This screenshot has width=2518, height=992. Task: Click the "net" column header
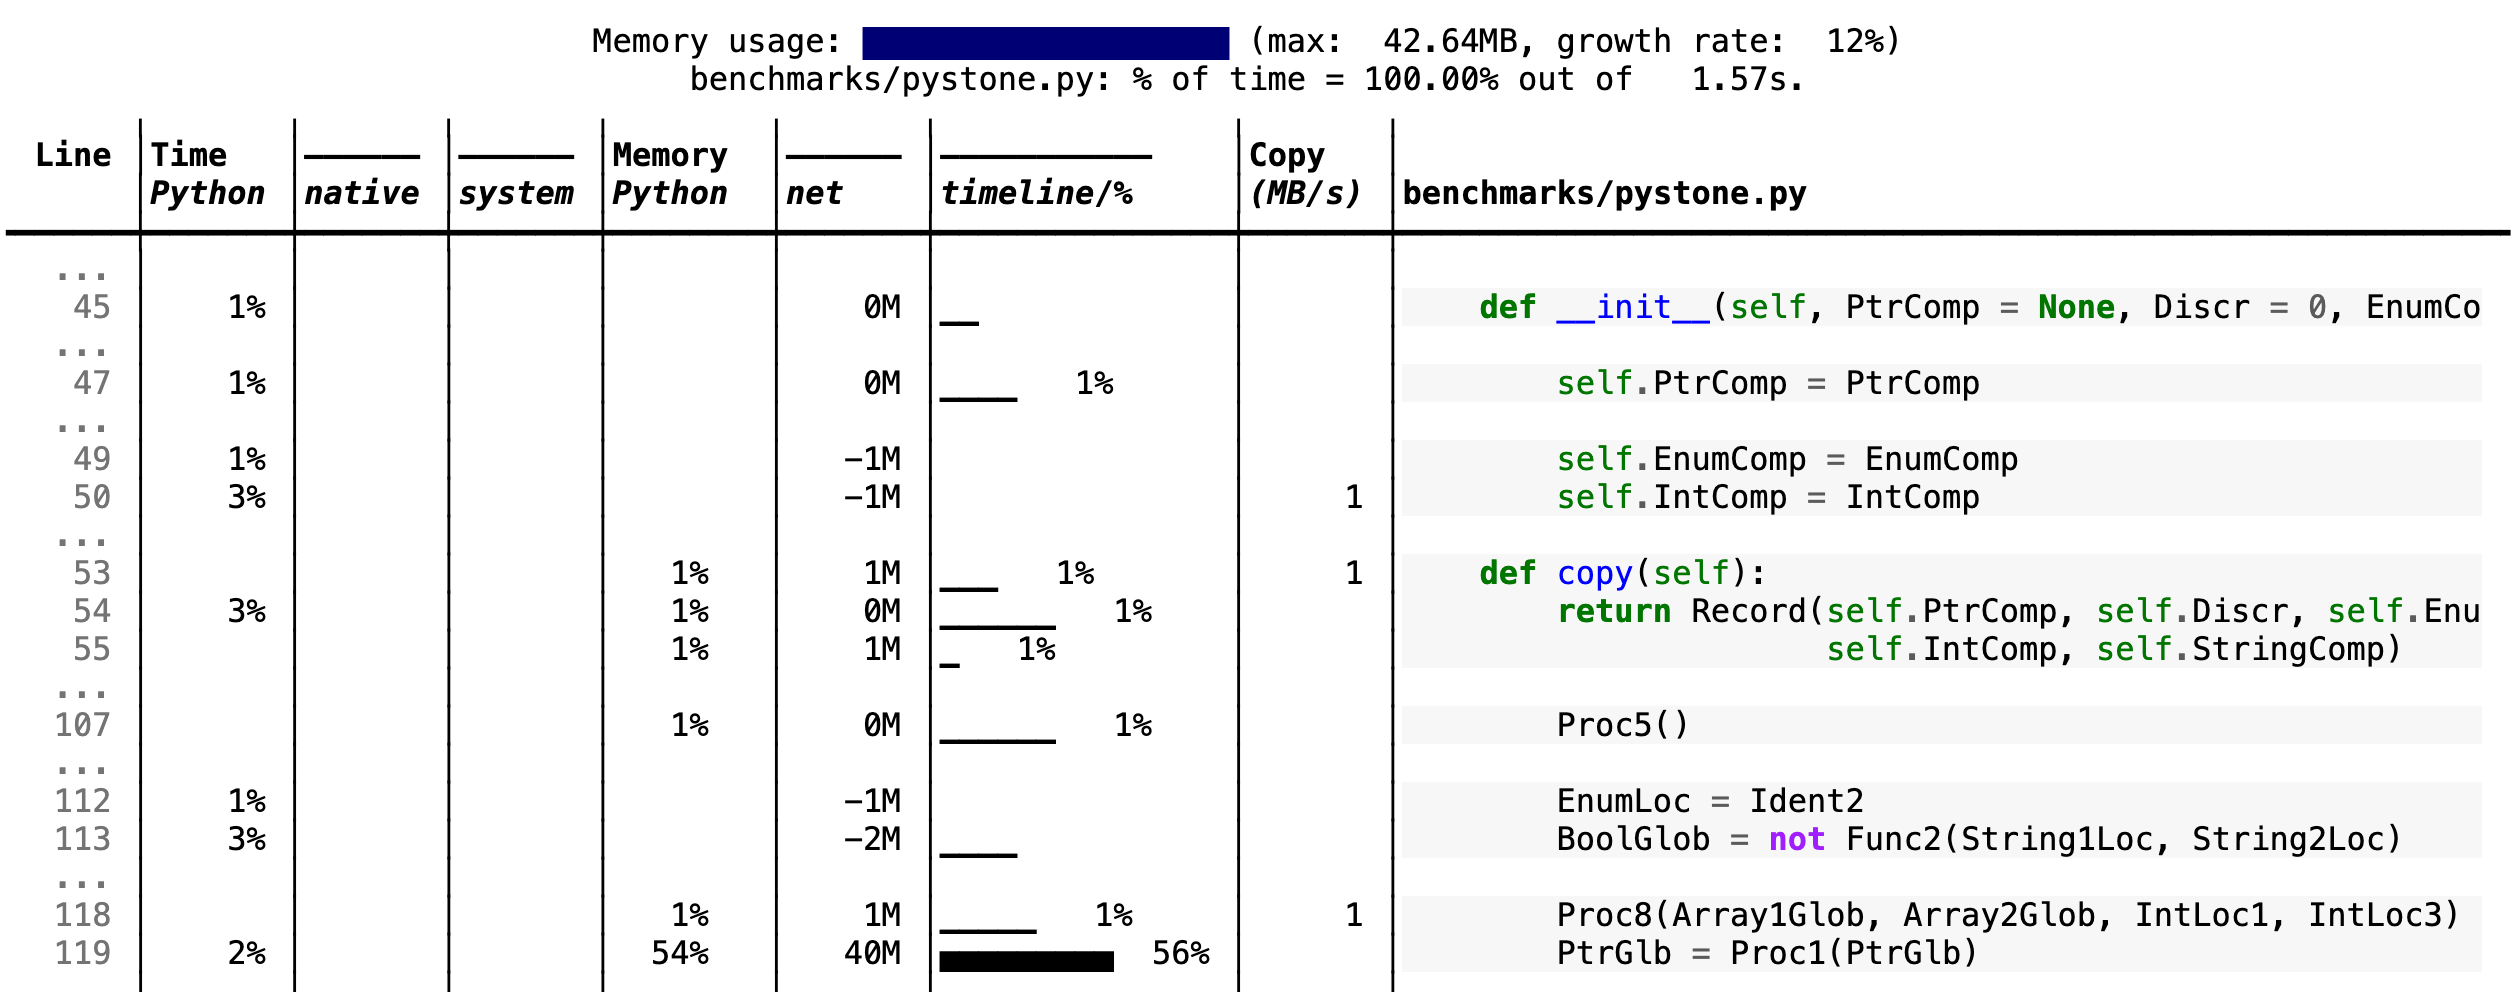click(x=812, y=193)
